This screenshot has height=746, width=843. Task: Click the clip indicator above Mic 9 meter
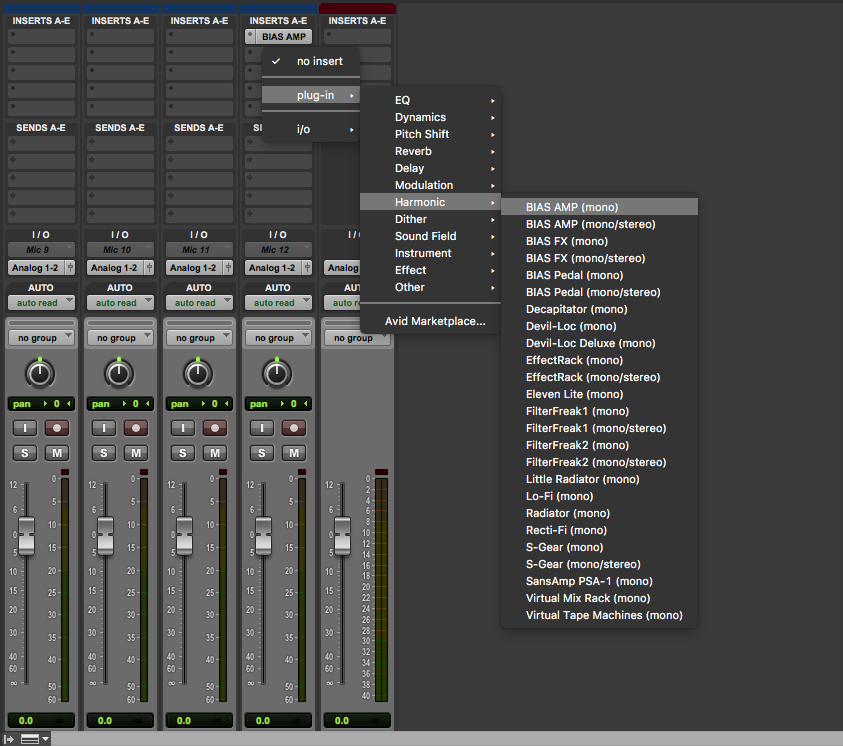pyautogui.click(x=65, y=472)
